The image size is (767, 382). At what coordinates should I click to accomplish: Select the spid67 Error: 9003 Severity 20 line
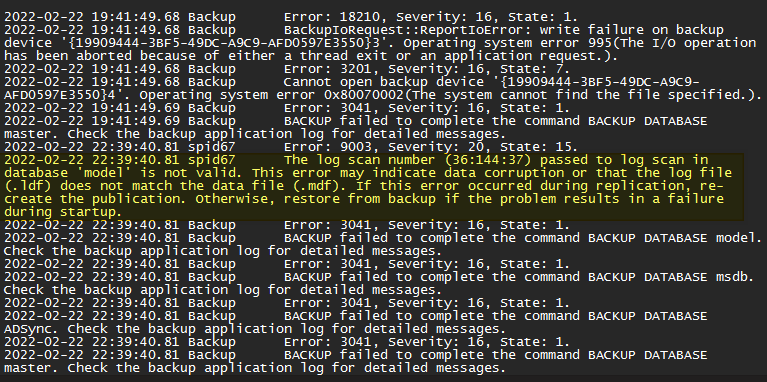pyautogui.click(x=291, y=147)
